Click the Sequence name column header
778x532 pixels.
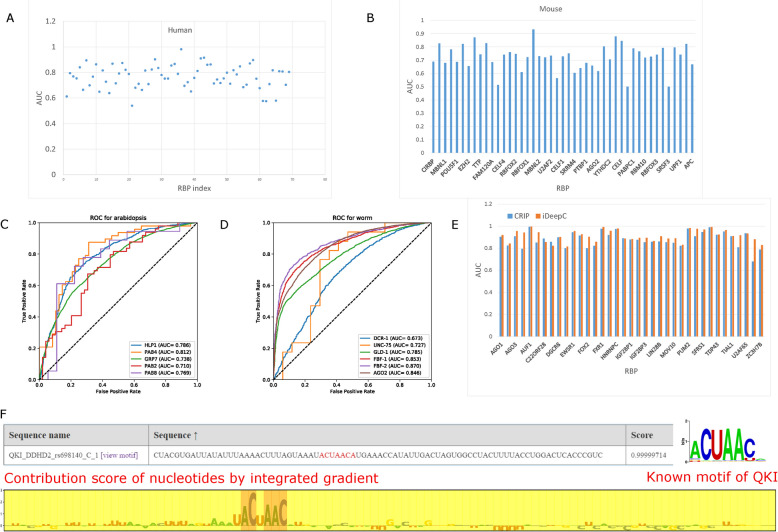click(76, 435)
